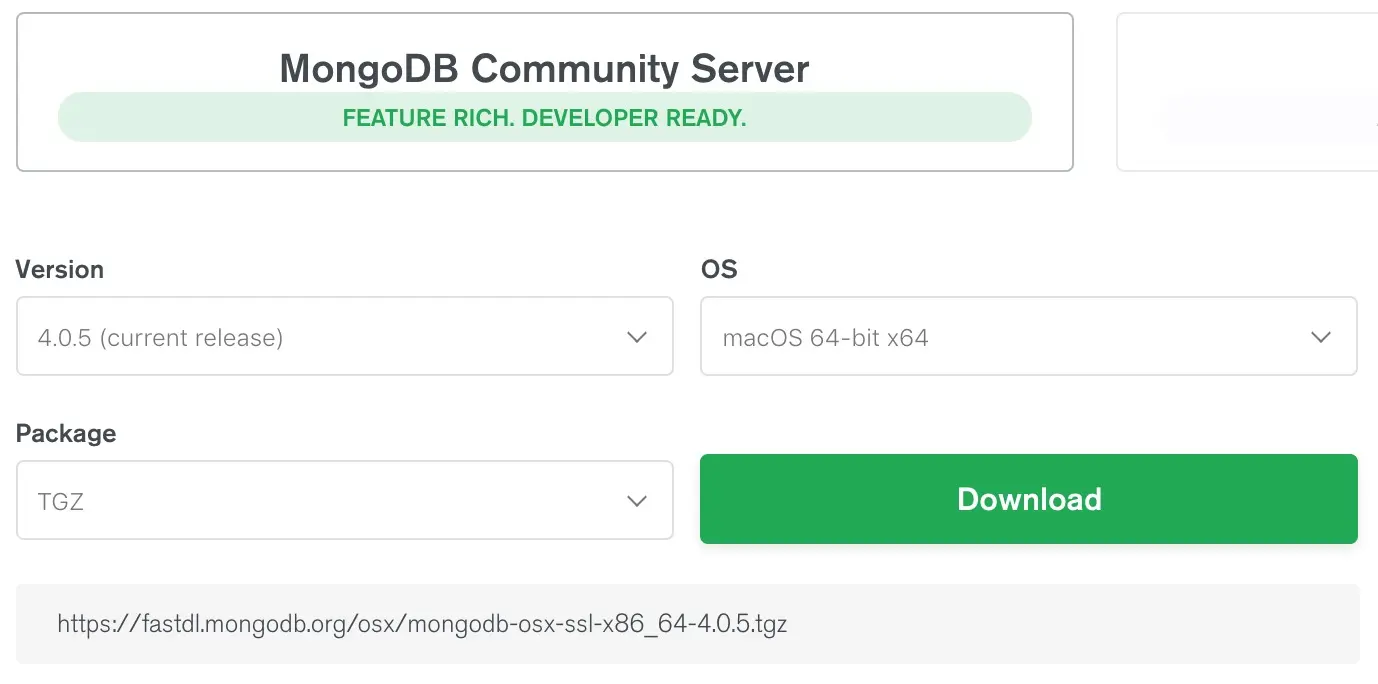This screenshot has height=684, width=1378.
Task: Click the Feature Rich. Developer Ready. banner
Action: tap(545, 118)
